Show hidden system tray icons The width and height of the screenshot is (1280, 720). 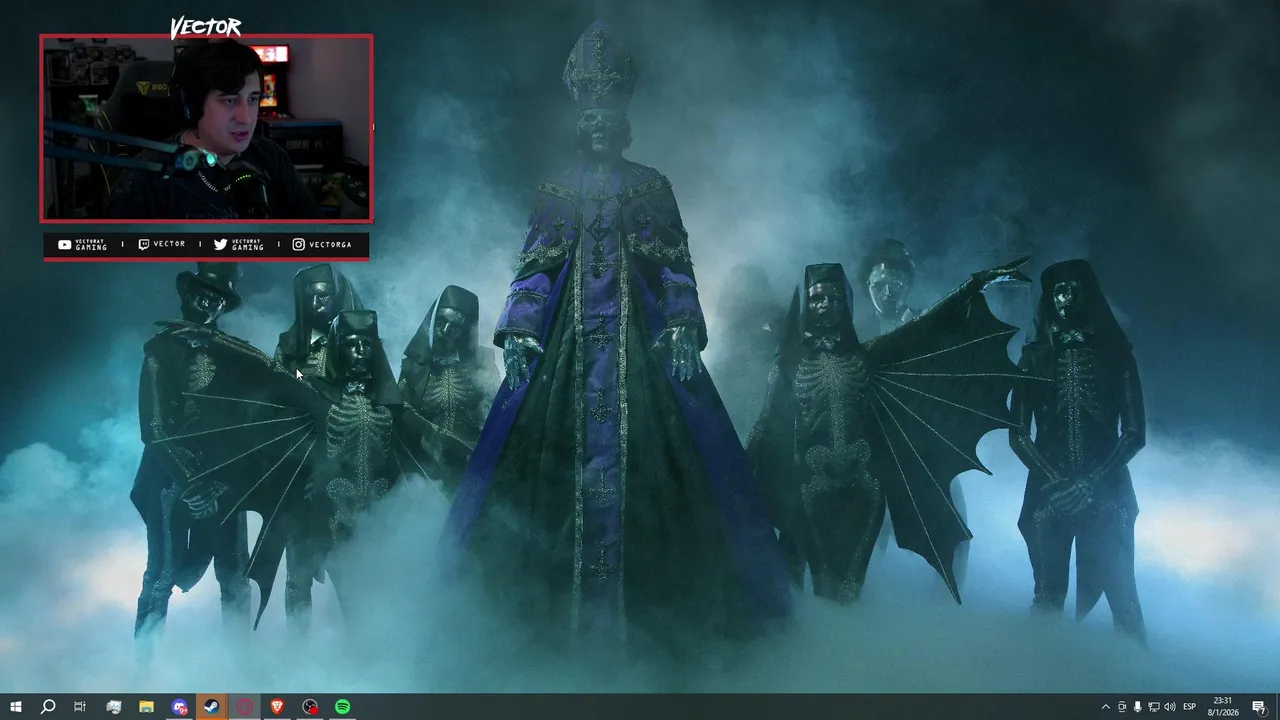pos(1105,707)
